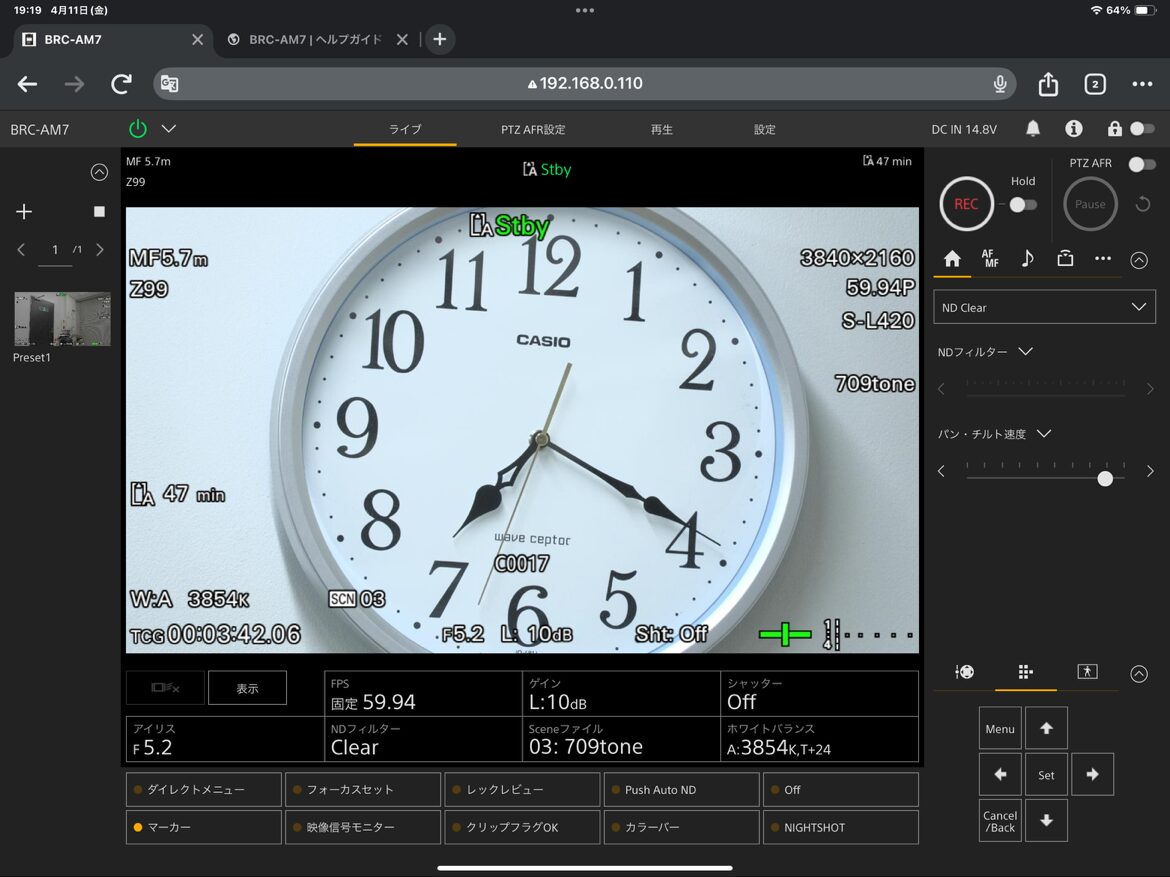Image resolution: width=1170 pixels, height=877 pixels.
Task: Open the more options dots icon
Action: click(x=1103, y=258)
